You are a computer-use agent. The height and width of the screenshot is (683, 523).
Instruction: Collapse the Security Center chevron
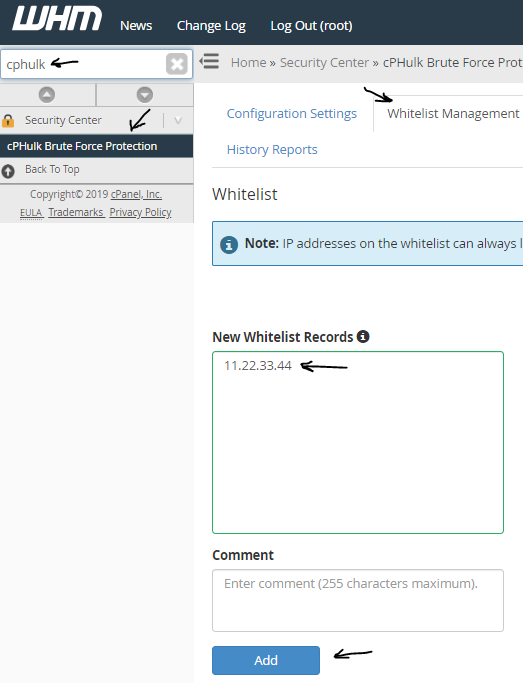[178, 120]
